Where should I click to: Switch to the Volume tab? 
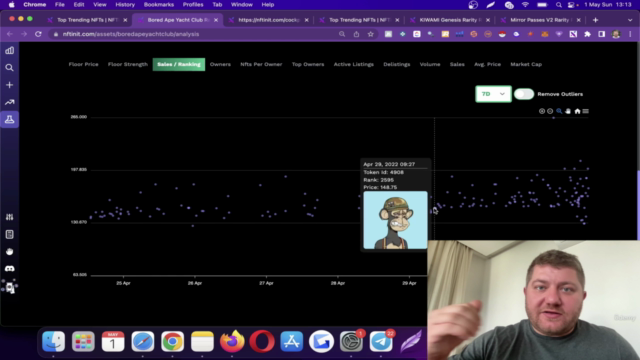[x=430, y=64]
